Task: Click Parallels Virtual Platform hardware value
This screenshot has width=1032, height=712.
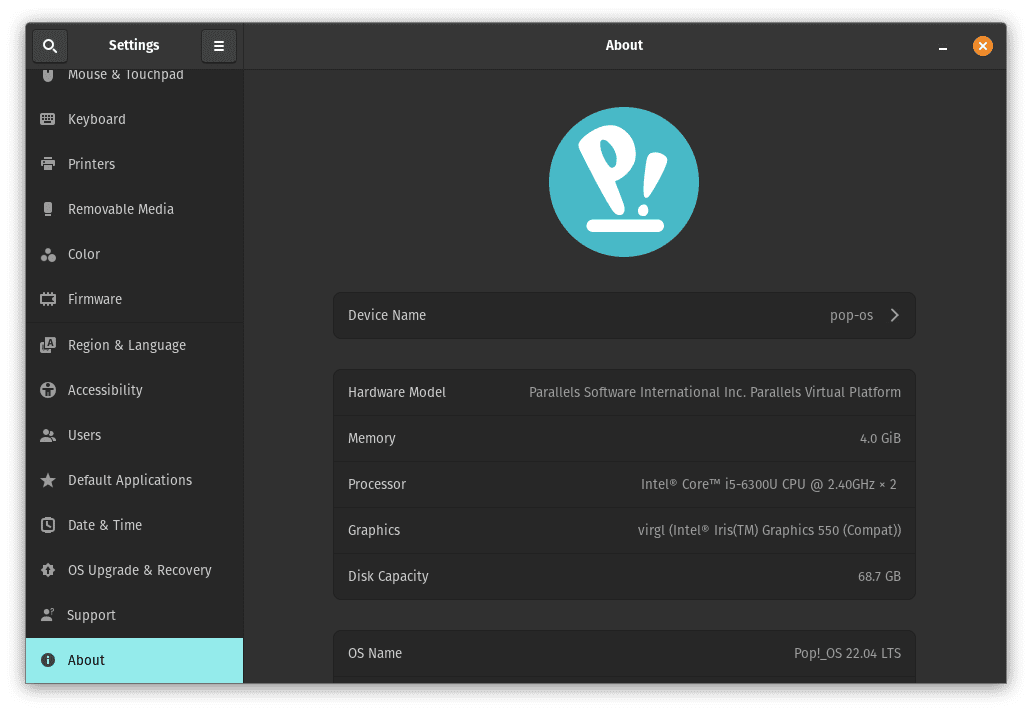Action: click(x=715, y=392)
